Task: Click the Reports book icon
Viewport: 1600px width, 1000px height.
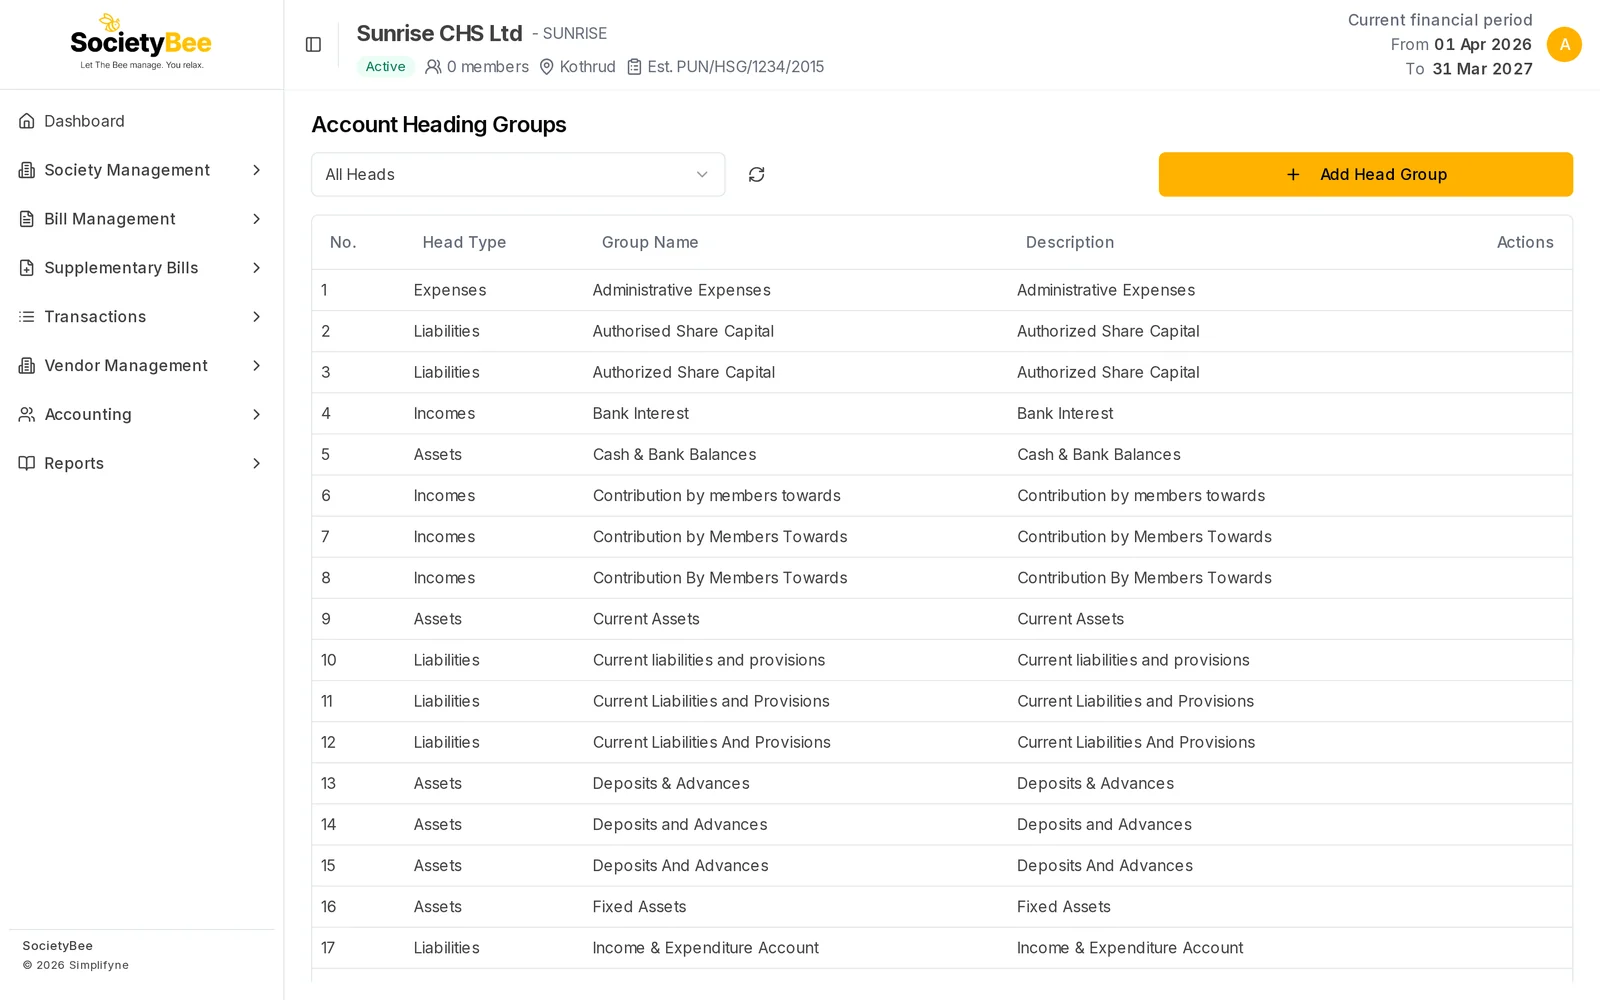Action: tap(27, 463)
